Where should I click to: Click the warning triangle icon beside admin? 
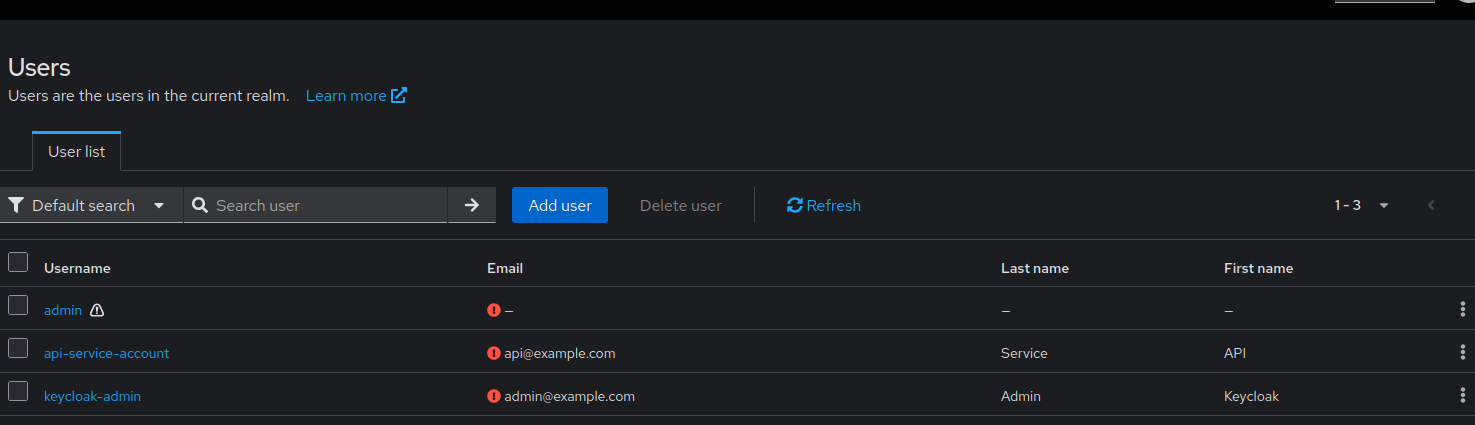(x=97, y=311)
